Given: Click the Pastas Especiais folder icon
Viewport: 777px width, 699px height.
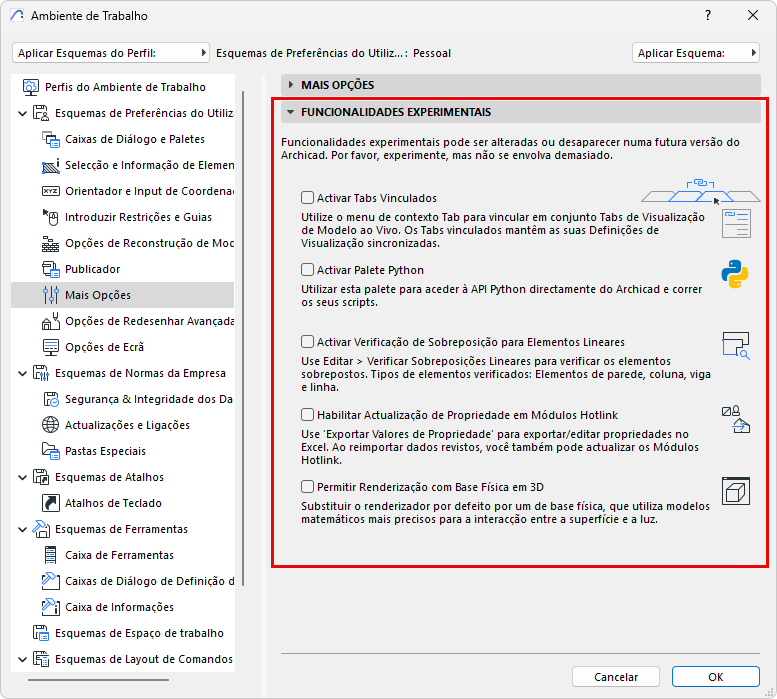Looking at the screenshot, I should coord(51,451).
